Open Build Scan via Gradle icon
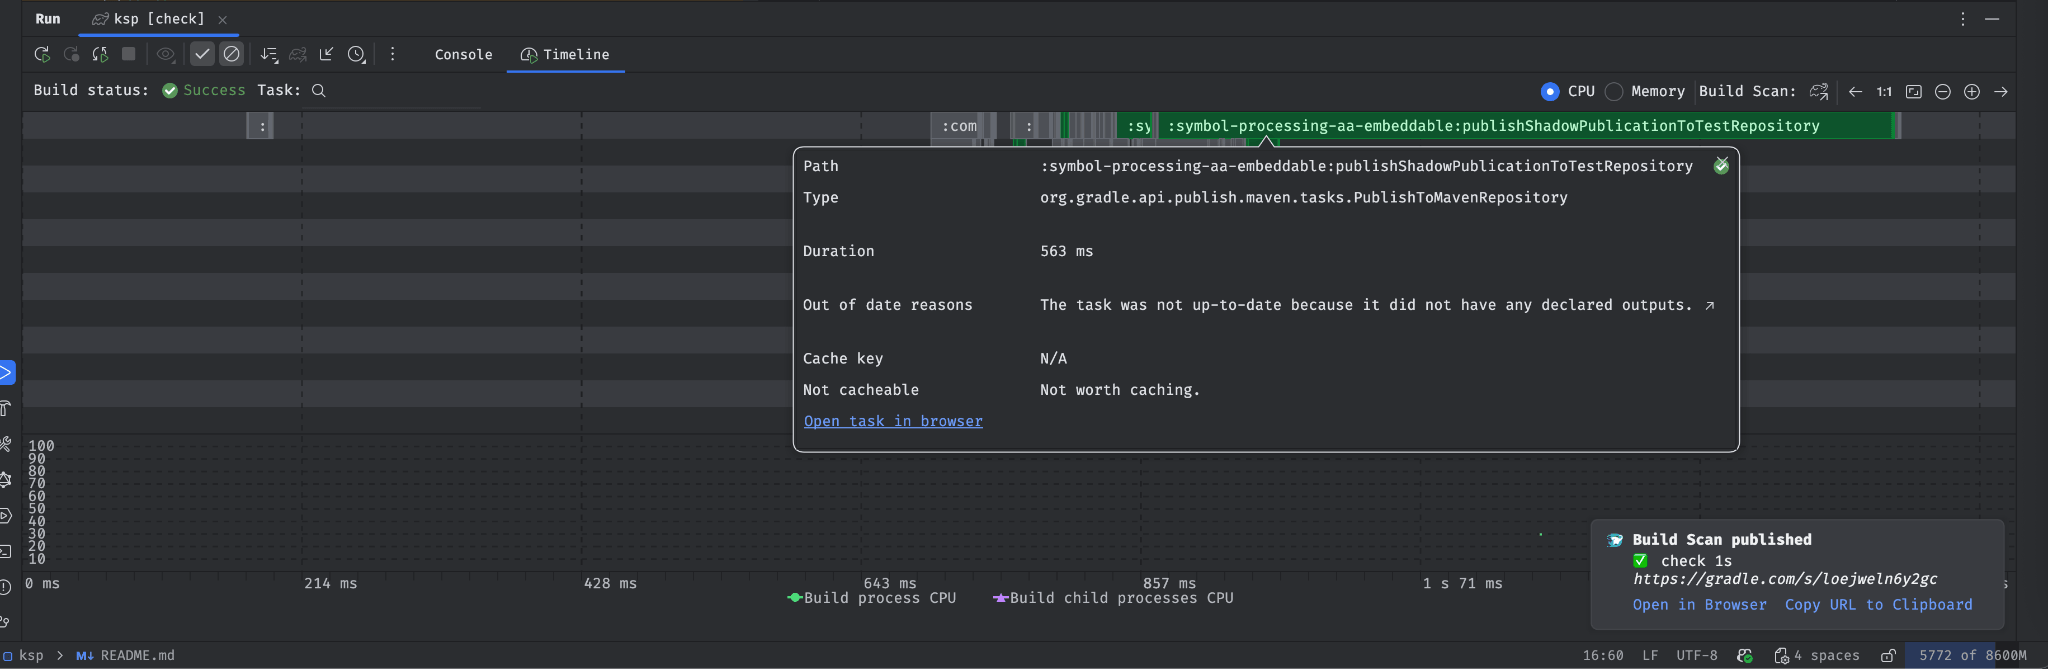Image resolution: width=2048 pixels, height=669 pixels. click(x=1819, y=91)
